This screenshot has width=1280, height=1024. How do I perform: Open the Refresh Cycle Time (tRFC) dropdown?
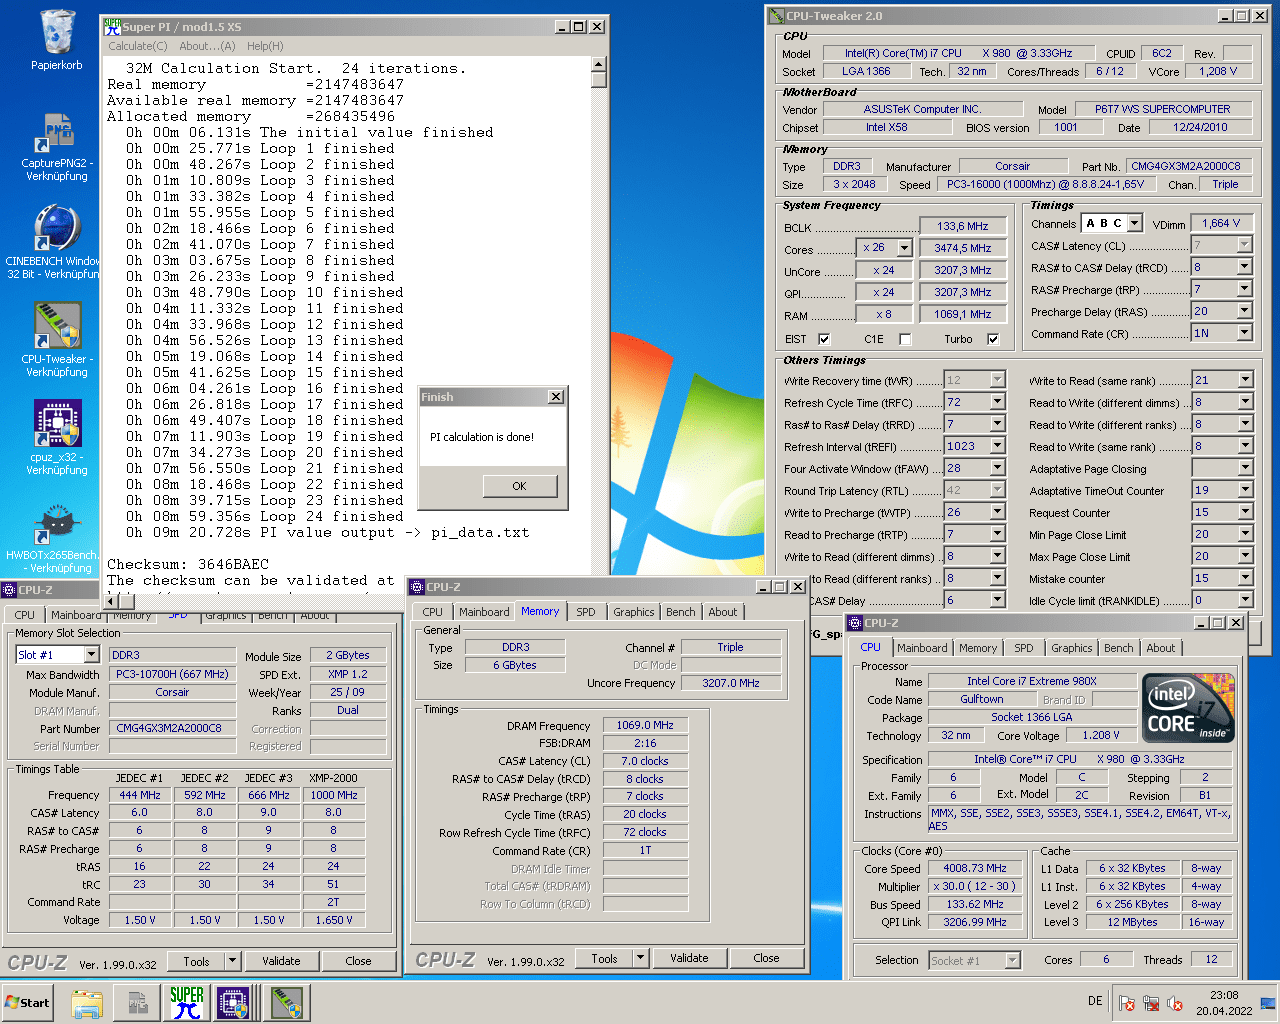pos(997,402)
